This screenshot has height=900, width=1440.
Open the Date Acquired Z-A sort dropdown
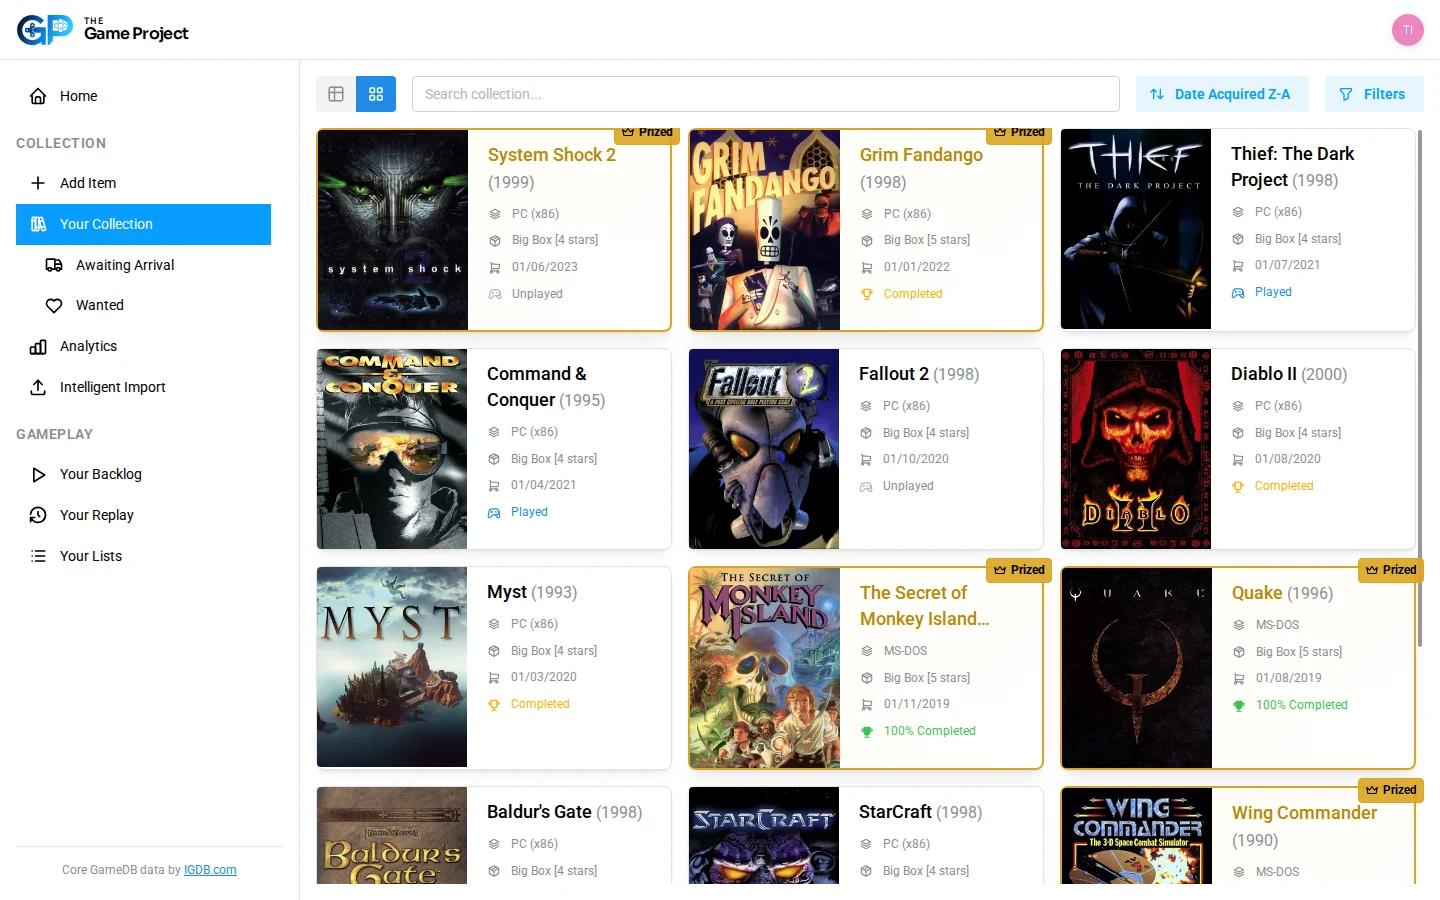coord(1221,94)
